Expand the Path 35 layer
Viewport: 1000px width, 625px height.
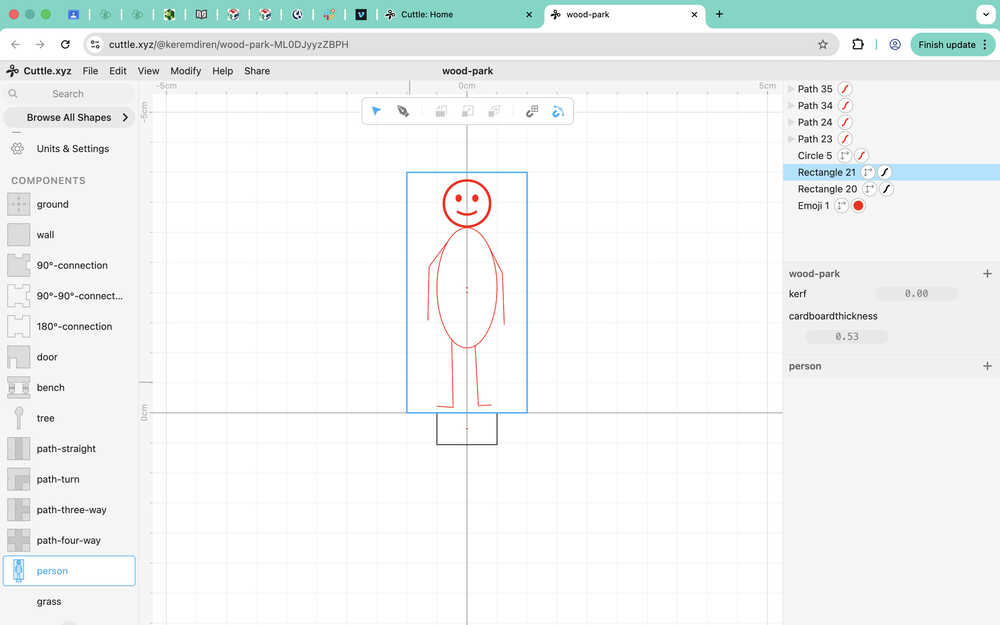point(791,89)
